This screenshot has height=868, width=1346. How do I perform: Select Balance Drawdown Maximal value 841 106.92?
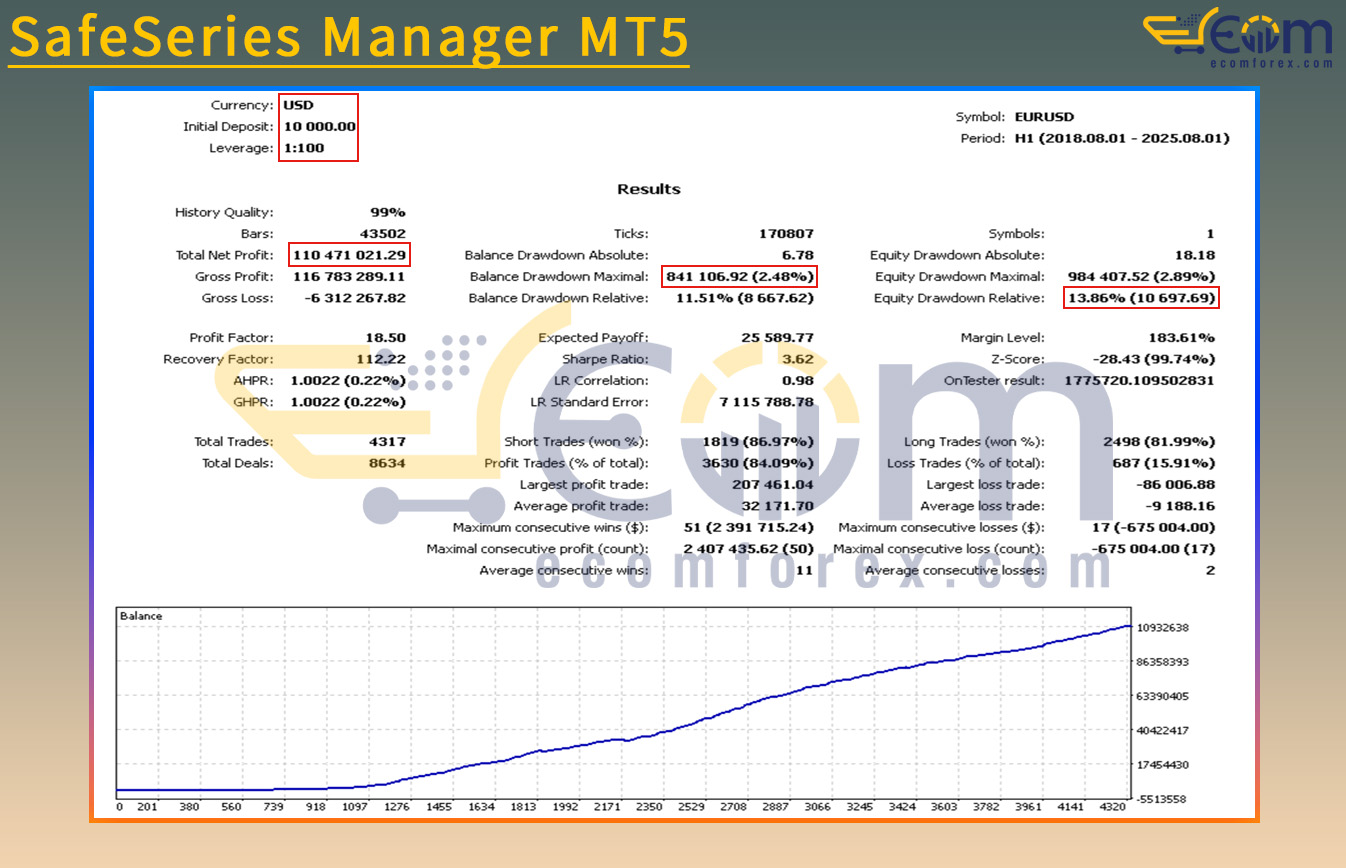(739, 277)
